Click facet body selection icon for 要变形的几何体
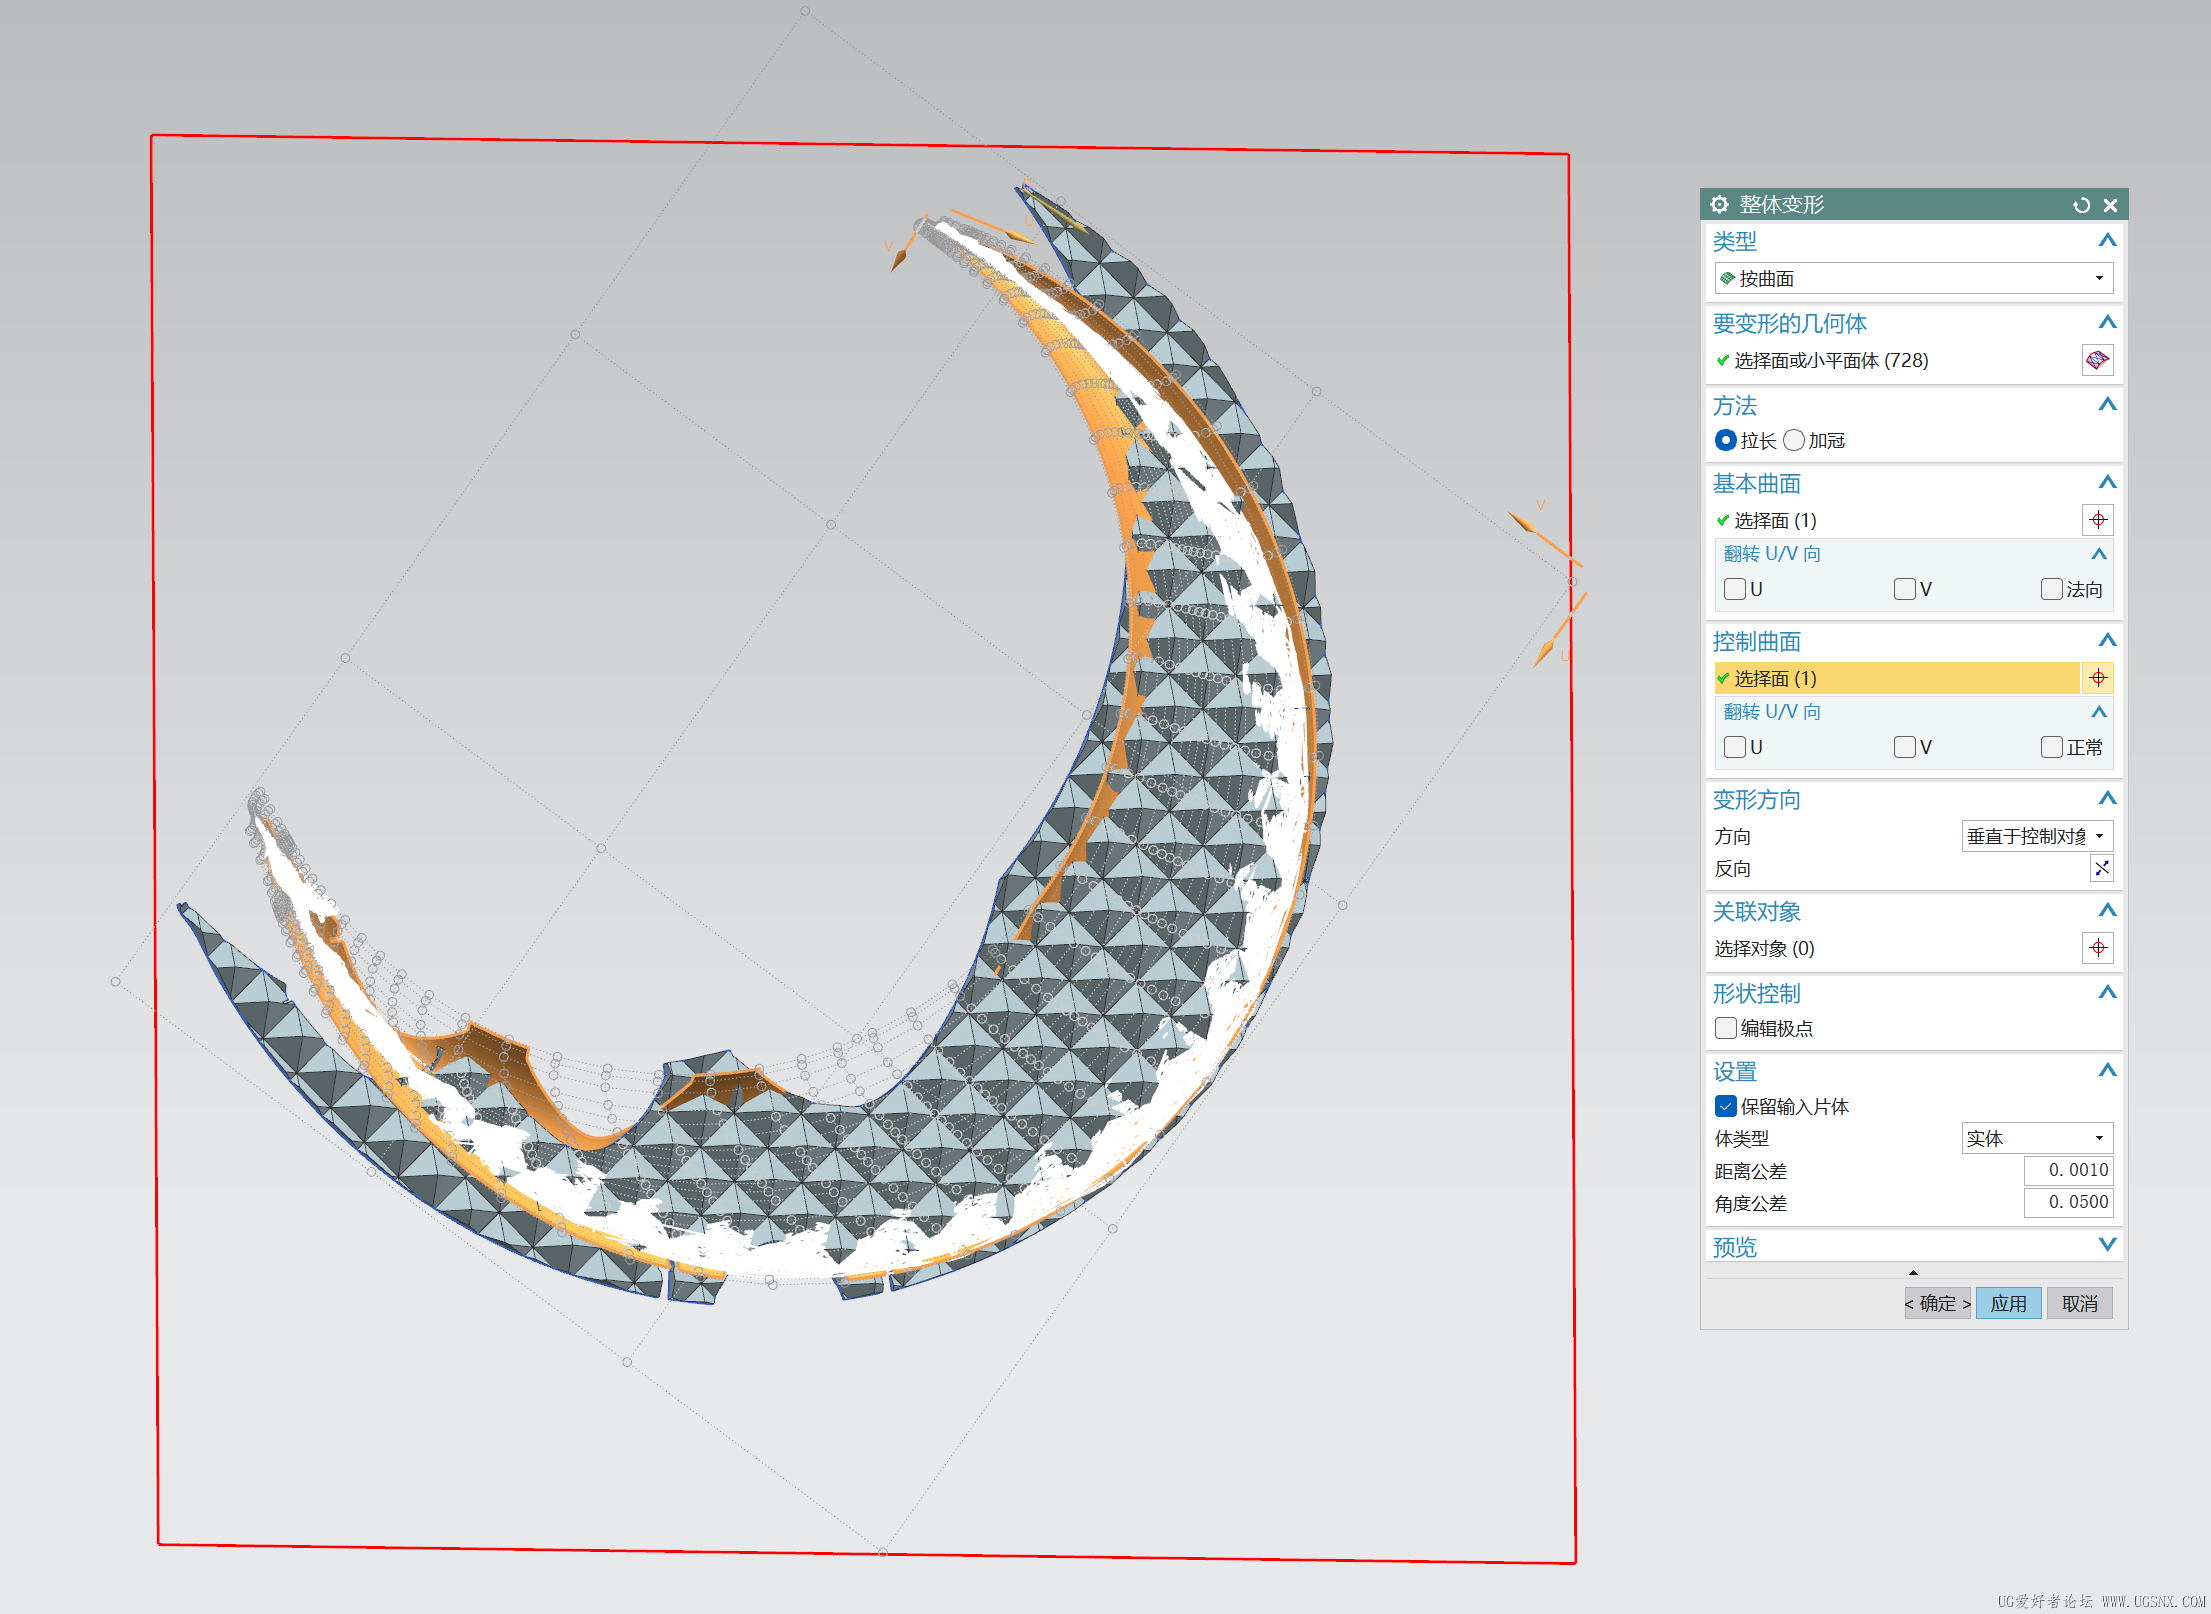 (2097, 360)
